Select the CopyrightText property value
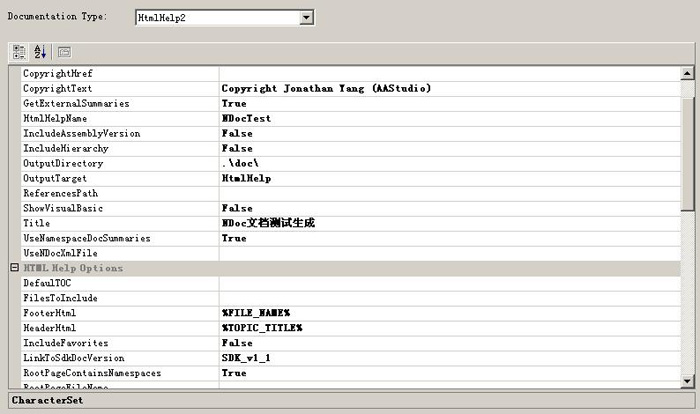This screenshot has height=414, width=700. tap(326, 88)
